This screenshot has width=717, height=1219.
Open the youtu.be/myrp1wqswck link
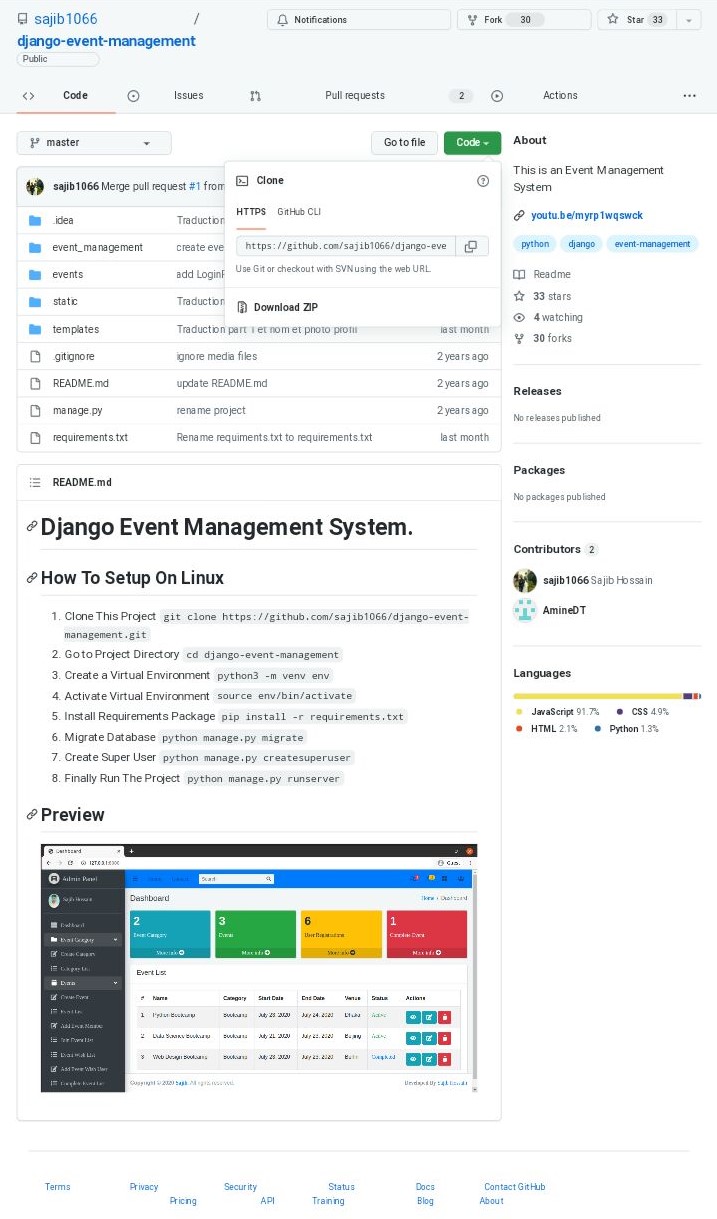[587, 215]
